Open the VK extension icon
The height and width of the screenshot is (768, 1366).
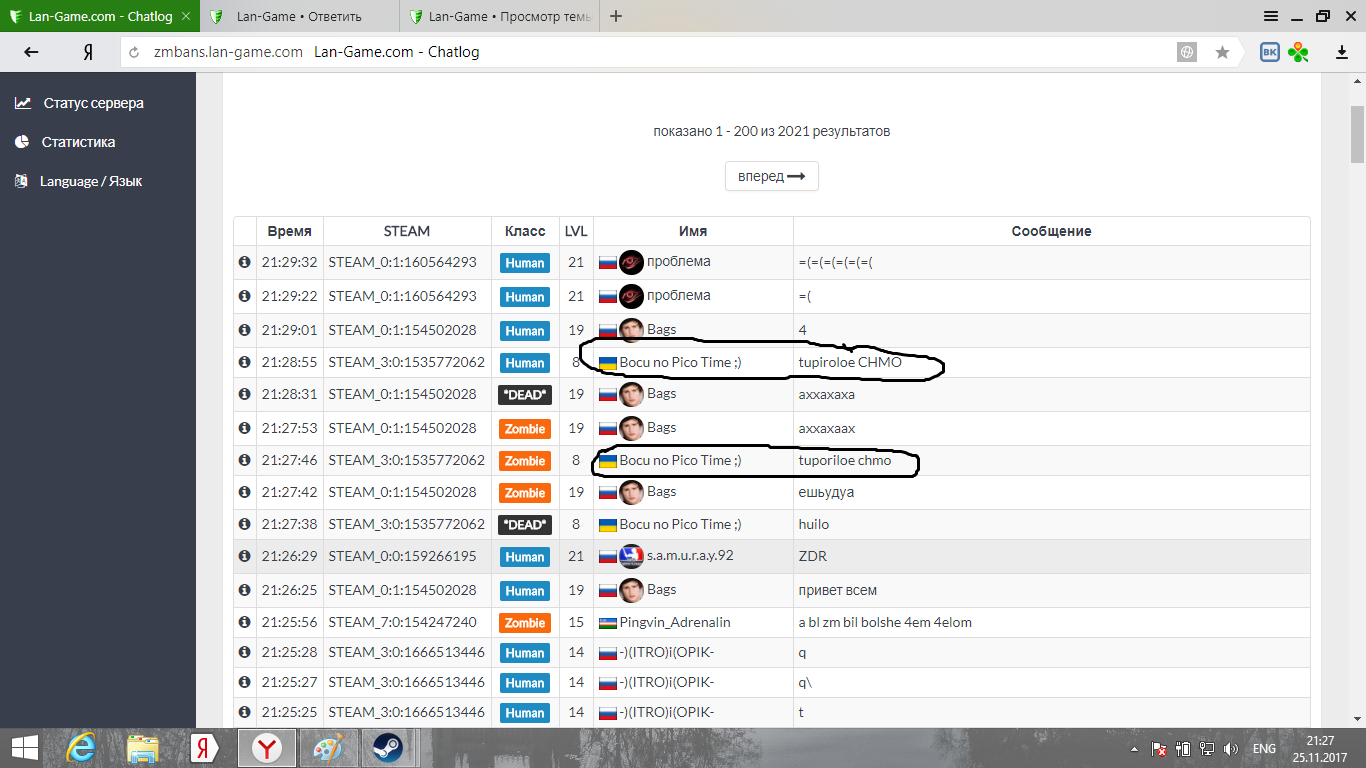[x=1269, y=53]
